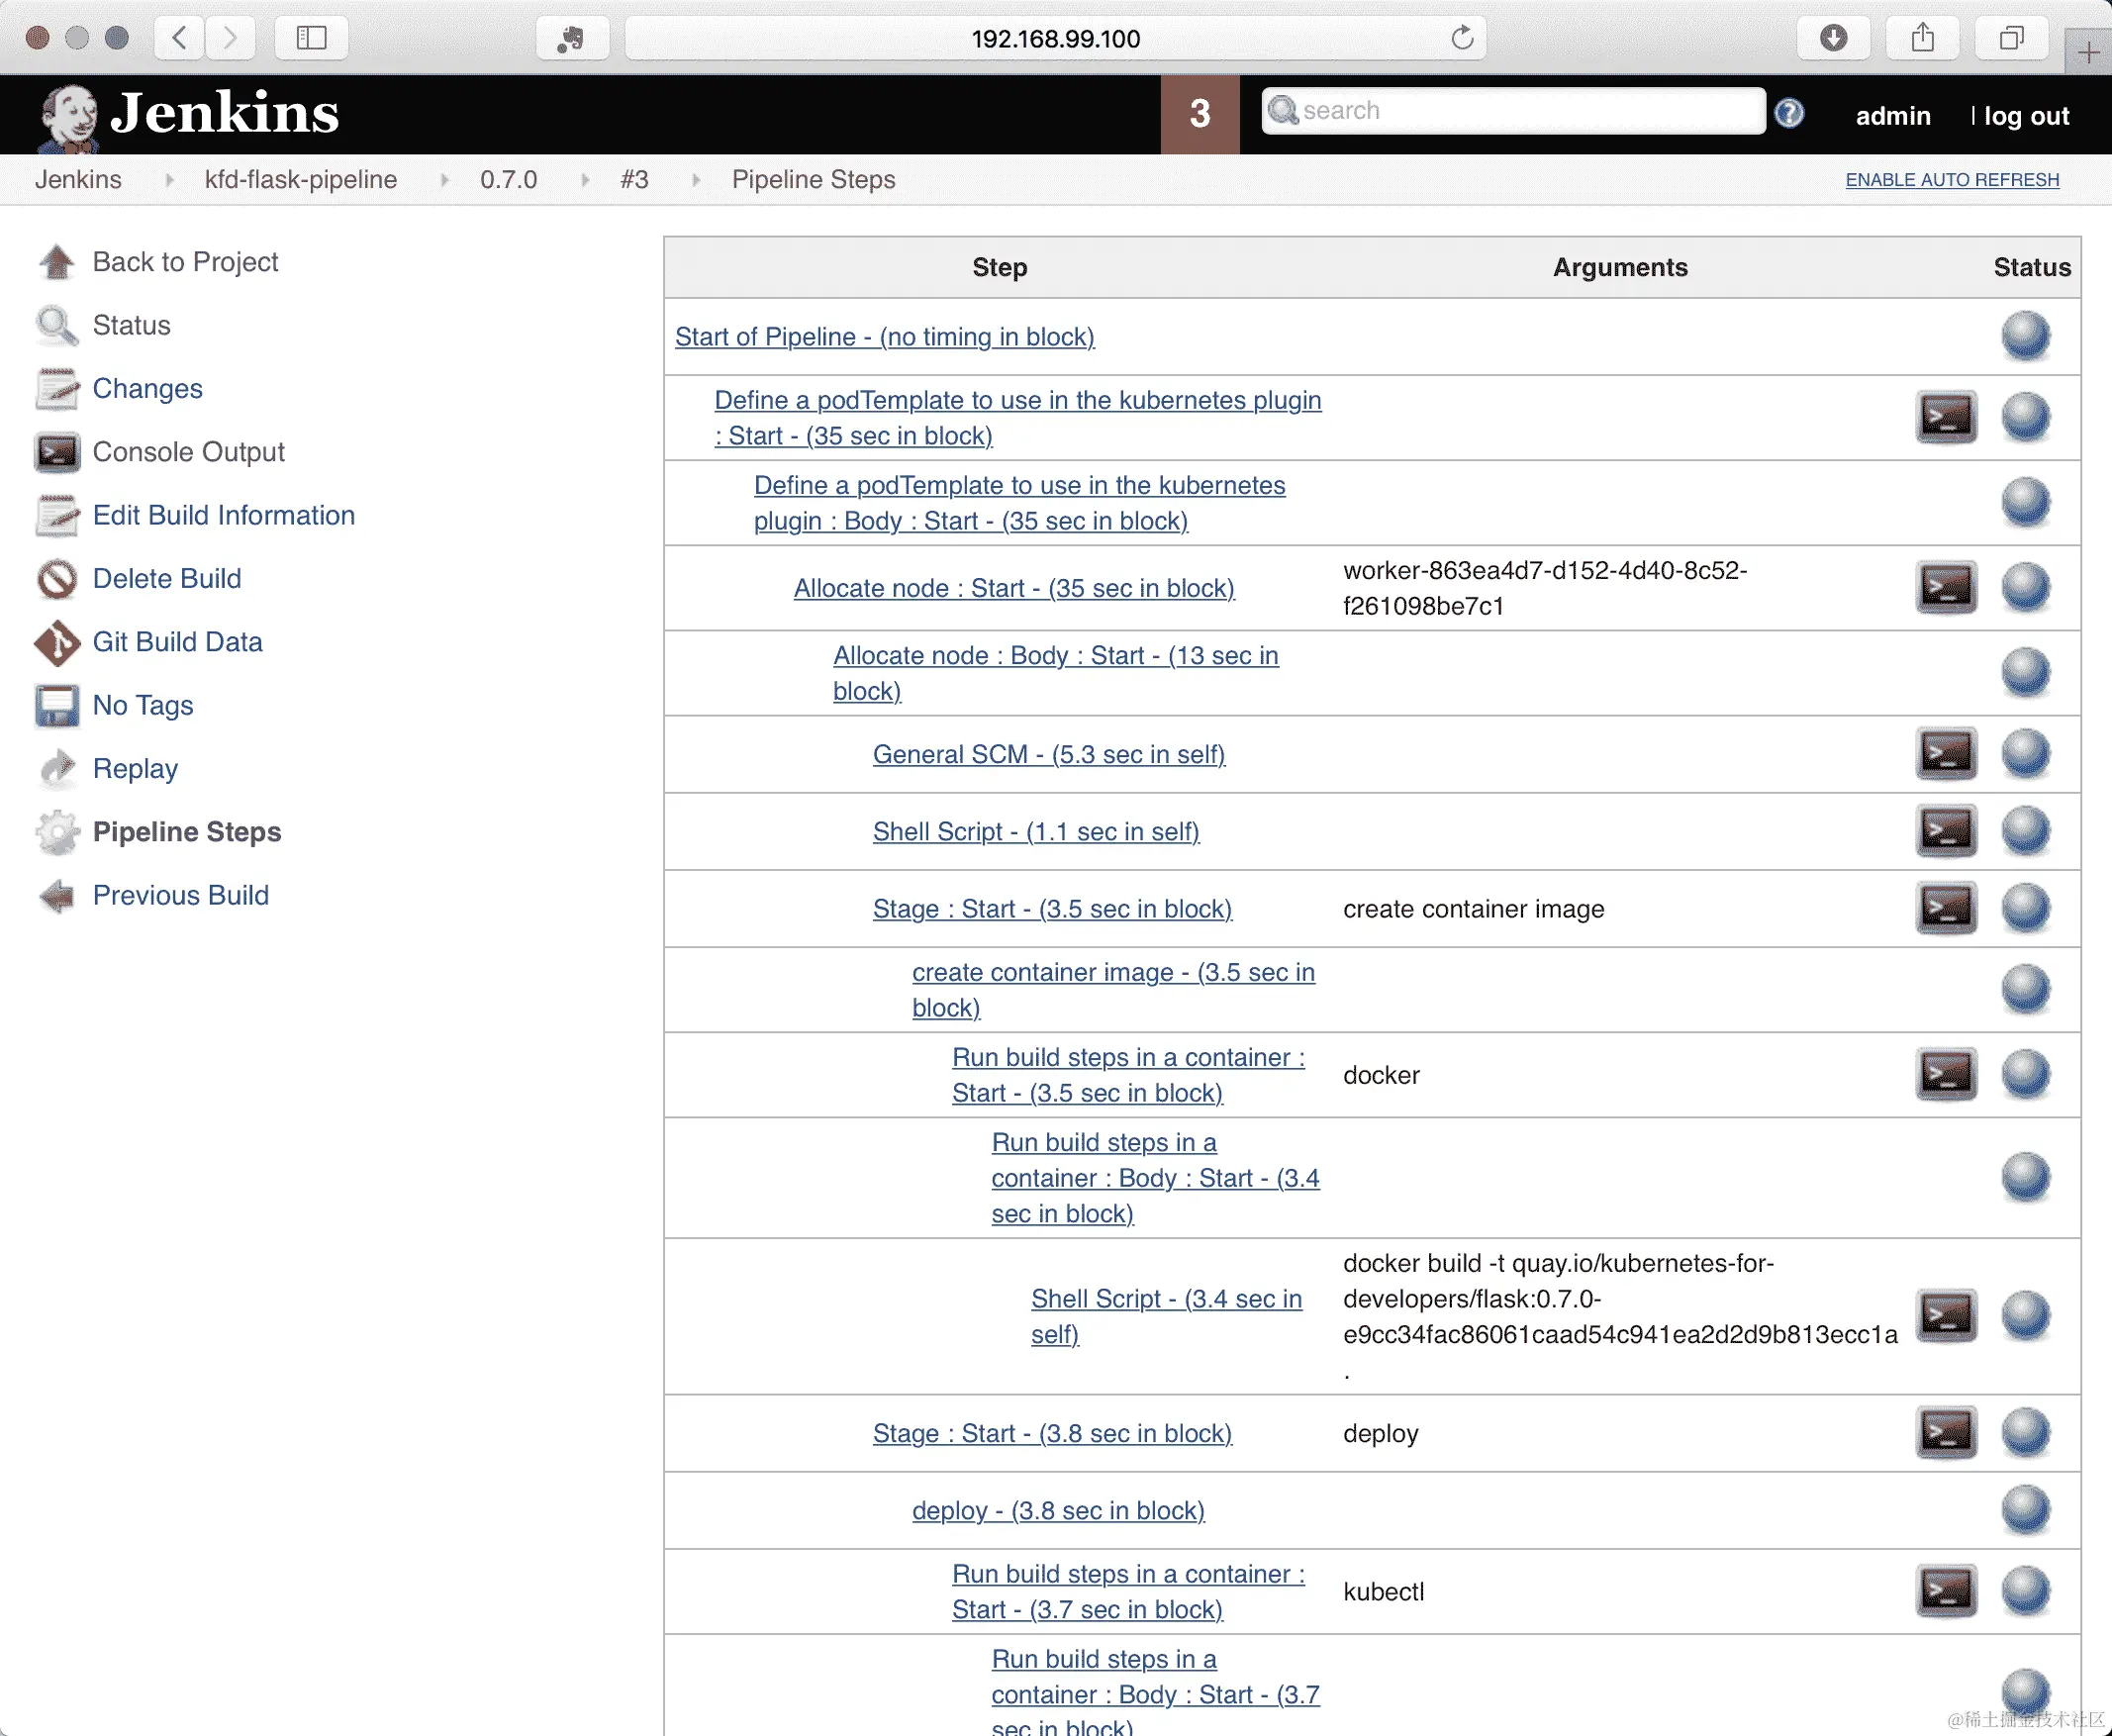Enable auto refresh link
The width and height of the screenshot is (2112, 1736).
coord(1951,180)
